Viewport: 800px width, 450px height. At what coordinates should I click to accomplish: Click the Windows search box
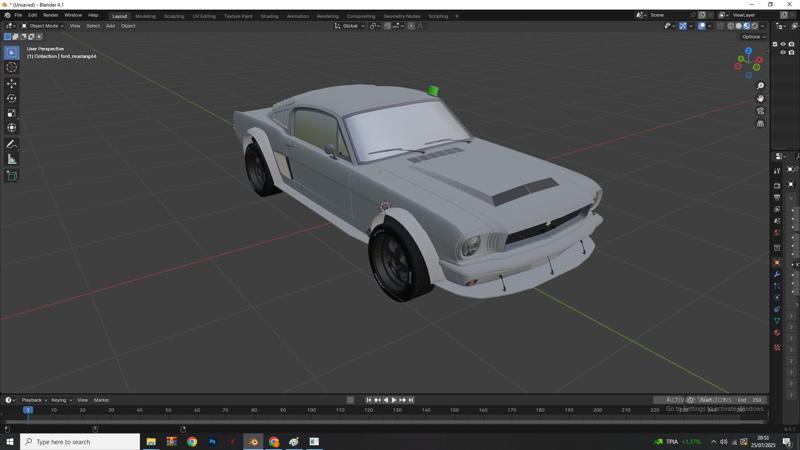tap(80, 442)
